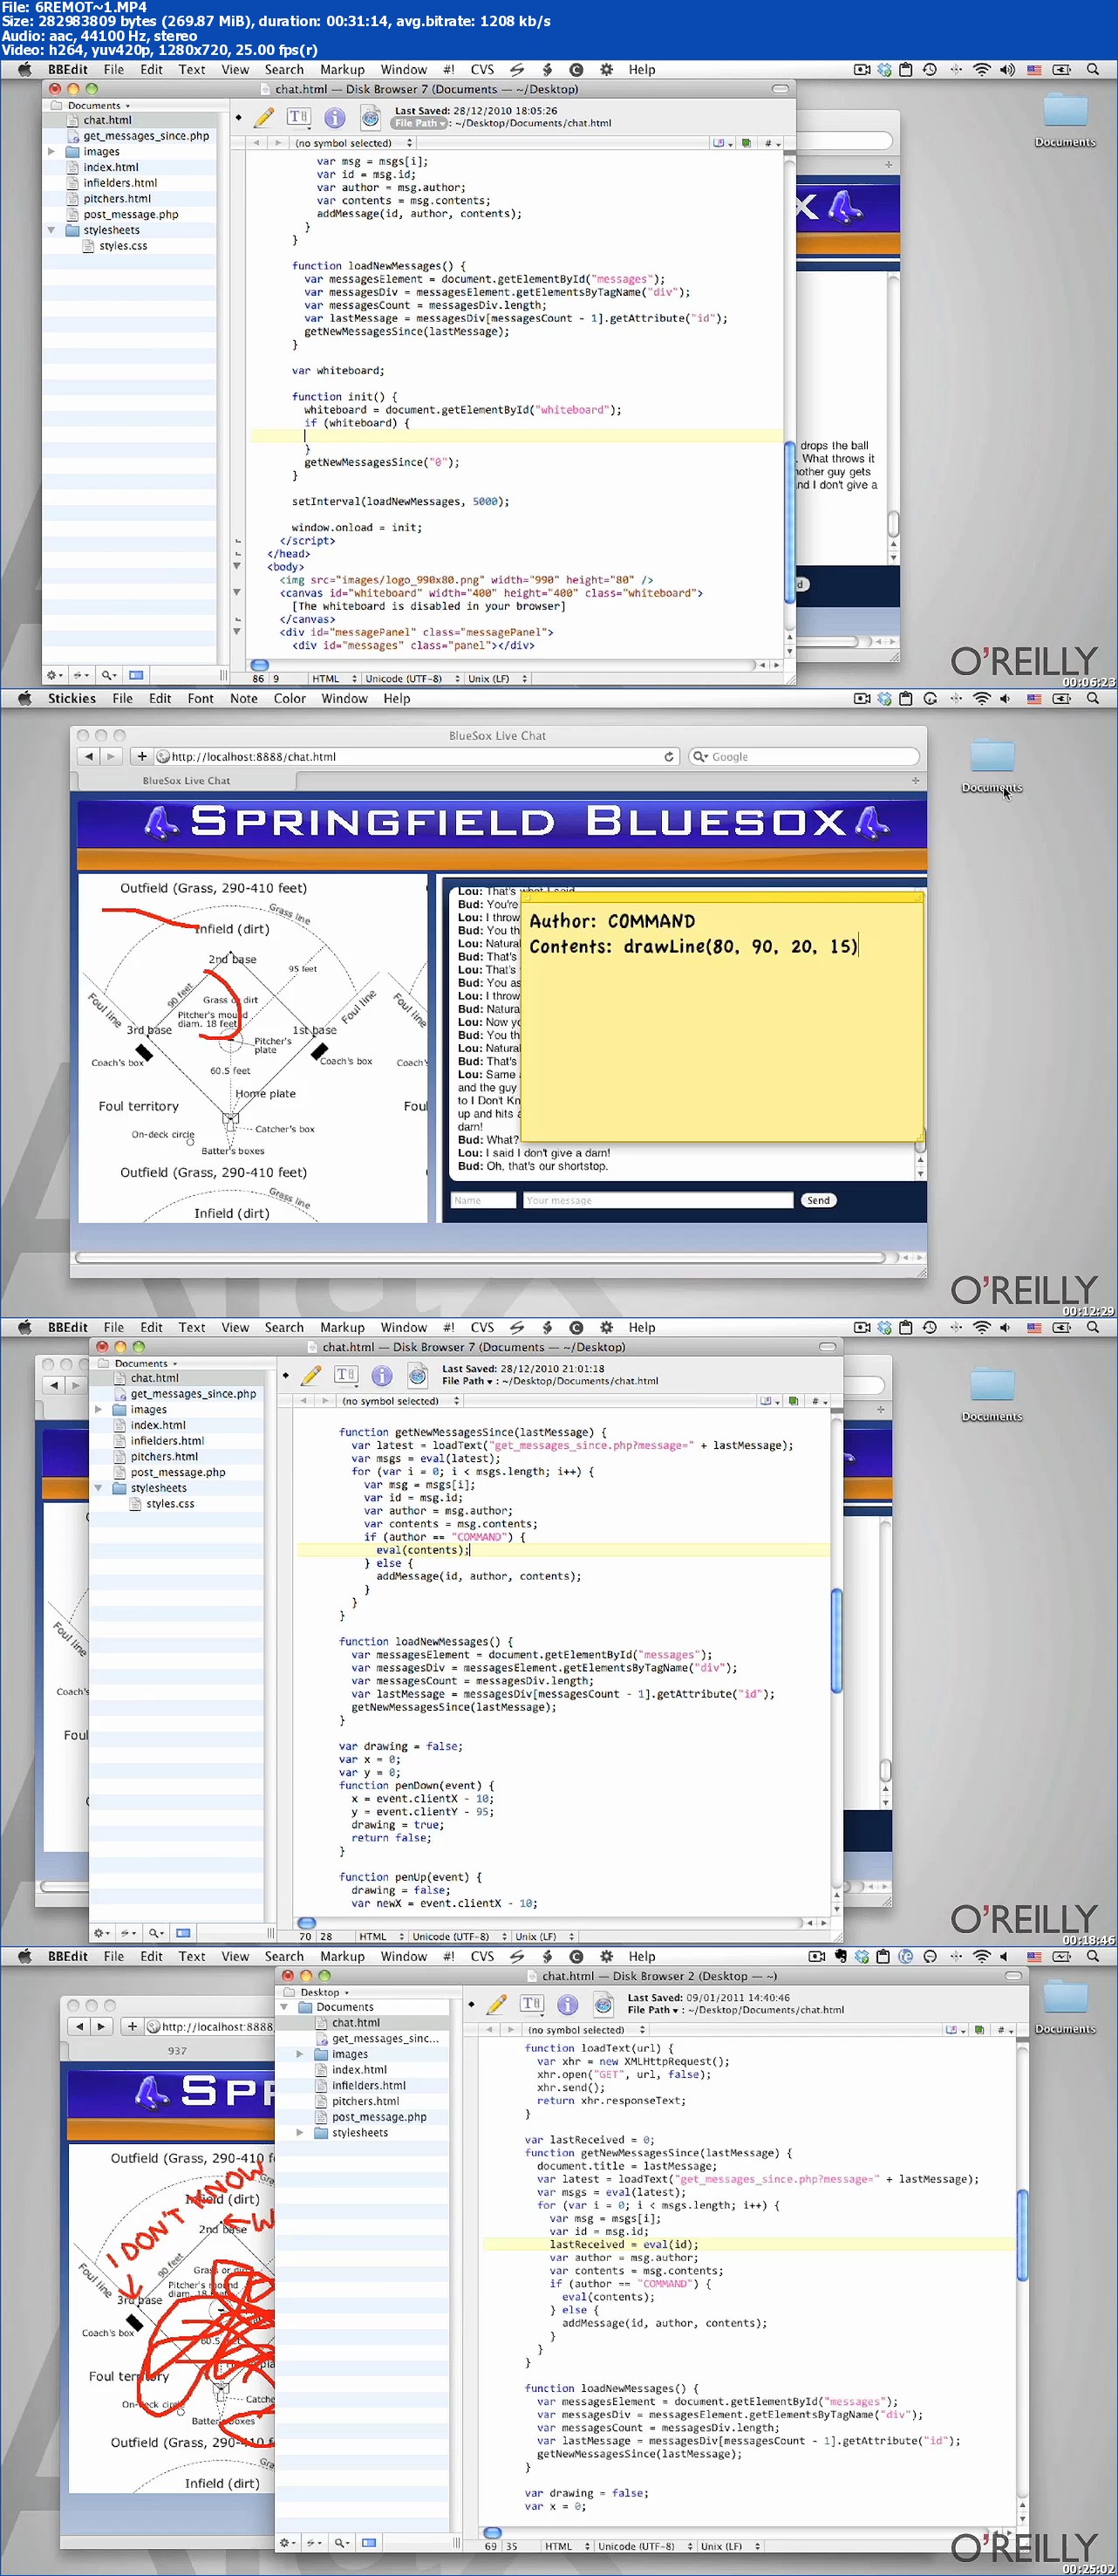Click gear menu icon in Disk Browser 2 frame's menu bar
The width and height of the screenshot is (1118, 2576).
click(x=606, y=1957)
